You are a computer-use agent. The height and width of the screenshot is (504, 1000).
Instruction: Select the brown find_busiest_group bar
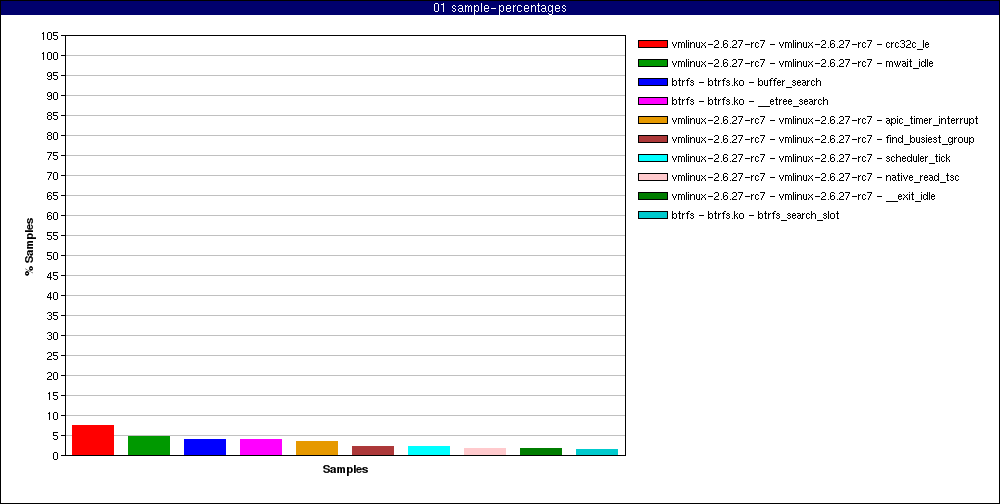[373, 450]
